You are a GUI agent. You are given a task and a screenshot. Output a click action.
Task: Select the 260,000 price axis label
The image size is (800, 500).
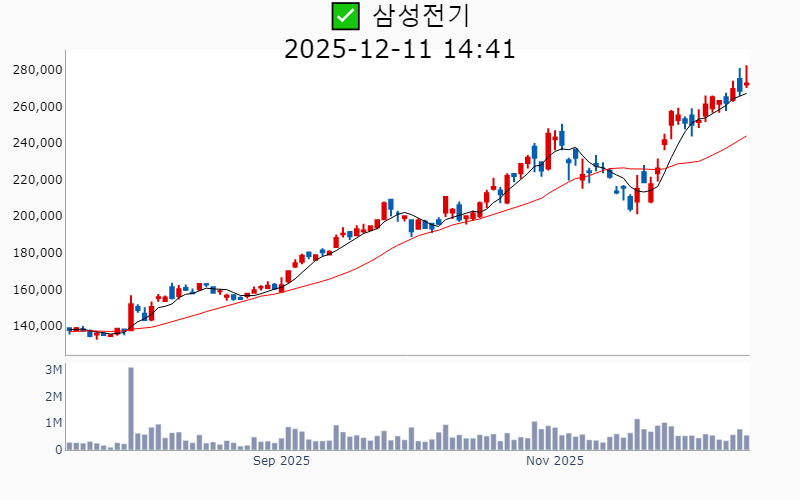[38, 107]
